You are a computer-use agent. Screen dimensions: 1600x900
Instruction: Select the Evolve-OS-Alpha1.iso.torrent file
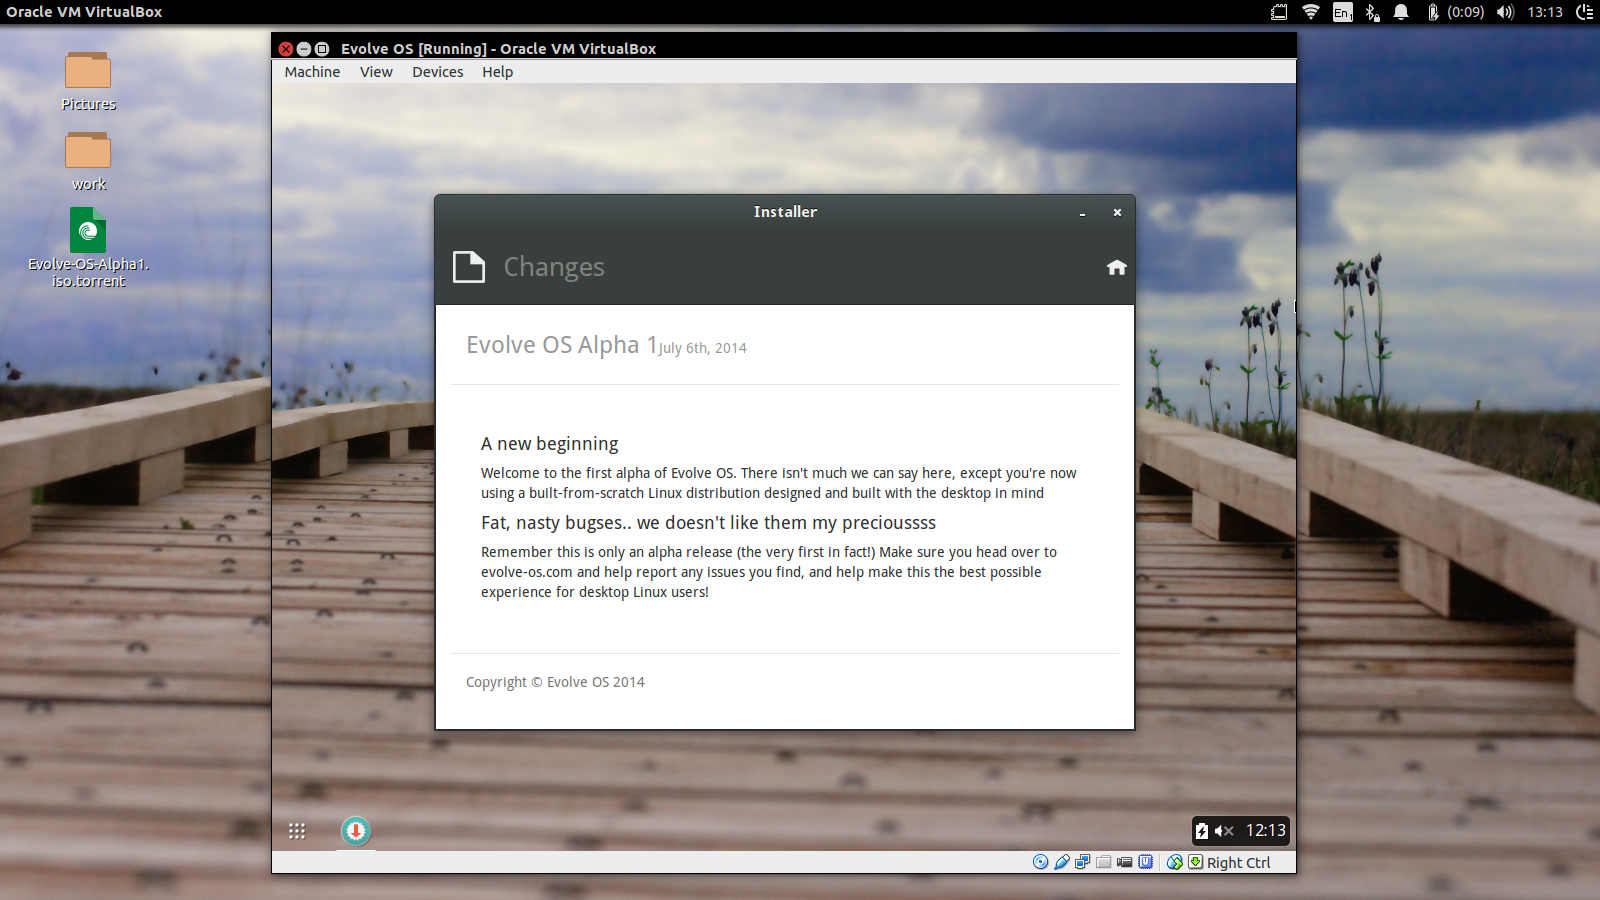pos(88,248)
